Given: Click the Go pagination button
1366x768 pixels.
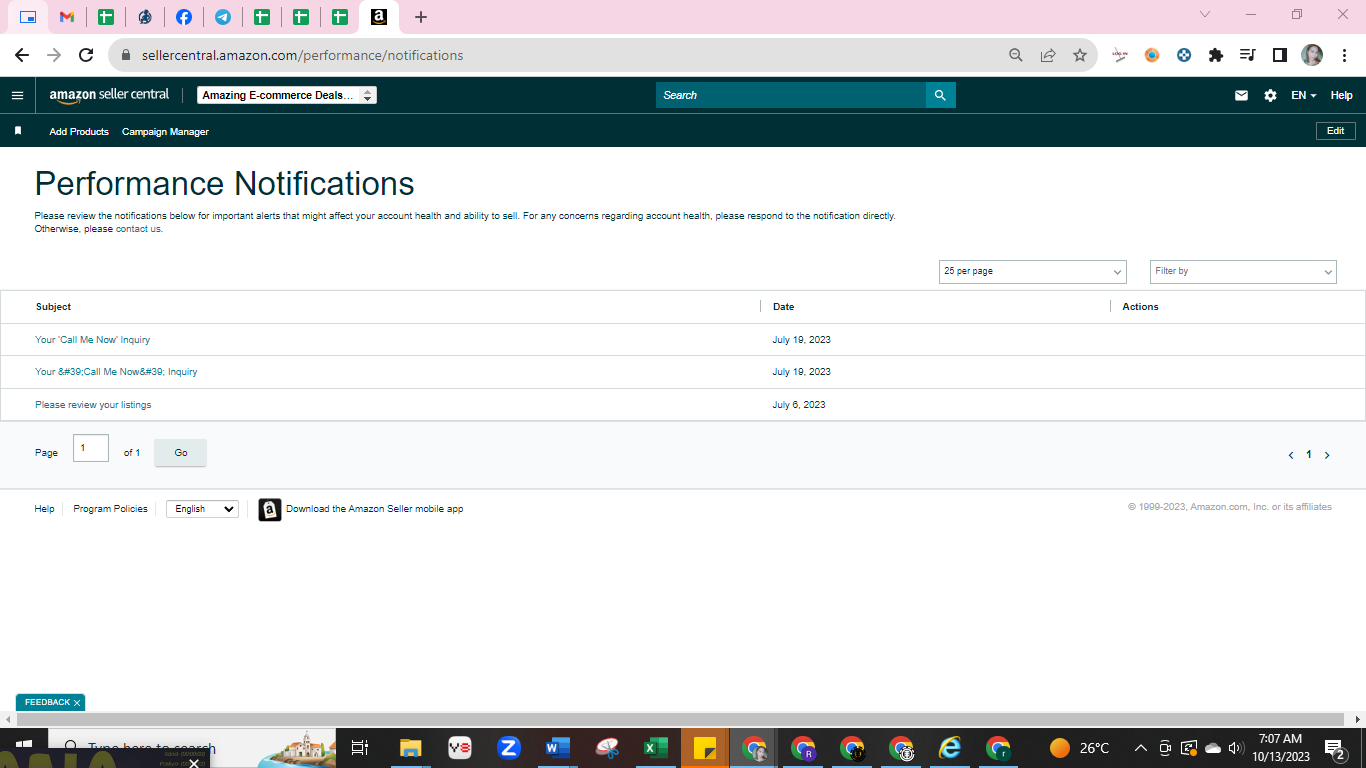Looking at the screenshot, I should (181, 453).
